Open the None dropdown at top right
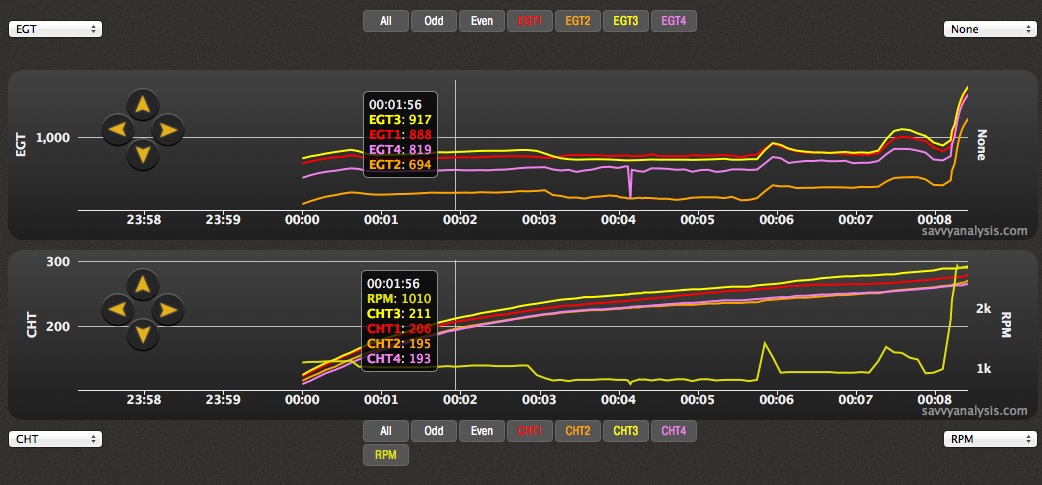This screenshot has width=1042, height=485. pos(989,29)
